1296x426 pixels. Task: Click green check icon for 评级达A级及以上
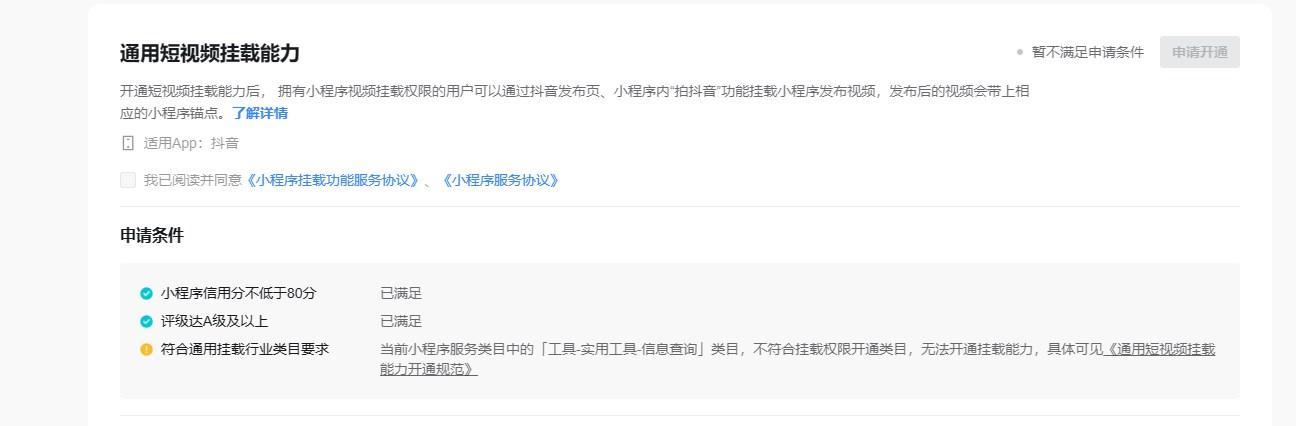[146, 322]
